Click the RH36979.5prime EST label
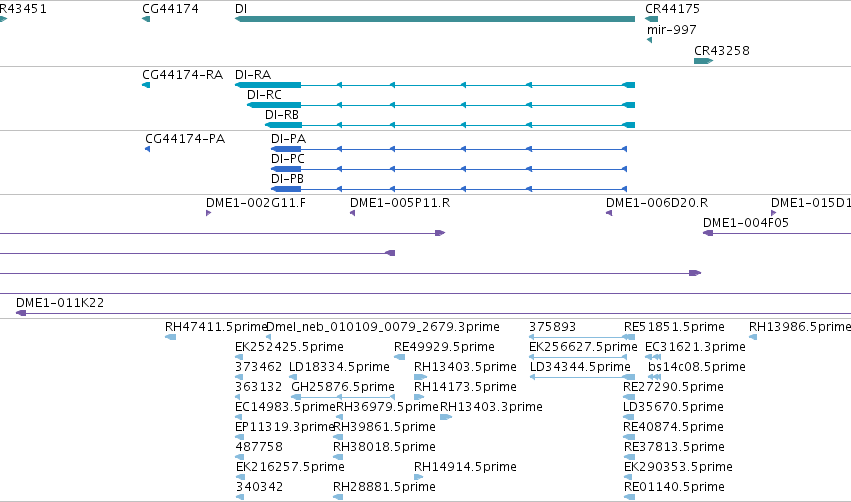The width and height of the screenshot is (851, 502). tap(387, 408)
